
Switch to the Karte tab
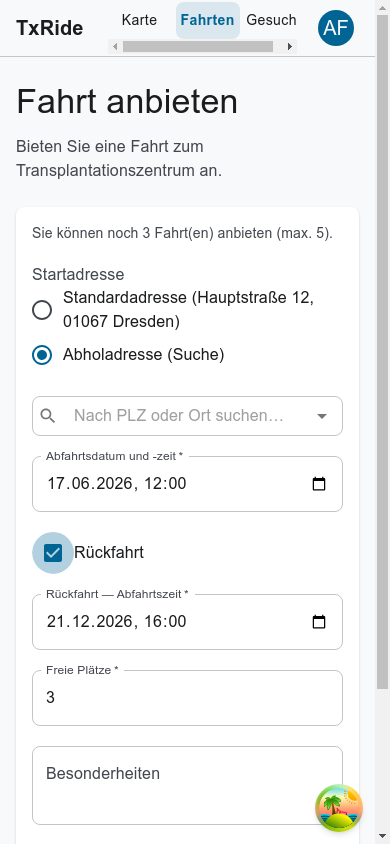(x=139, y=20)
